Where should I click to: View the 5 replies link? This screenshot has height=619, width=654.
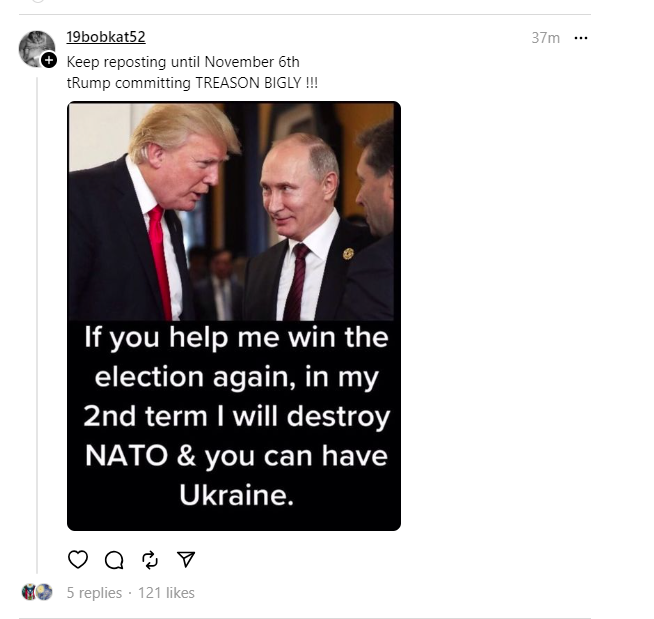(x=94, y=593)
